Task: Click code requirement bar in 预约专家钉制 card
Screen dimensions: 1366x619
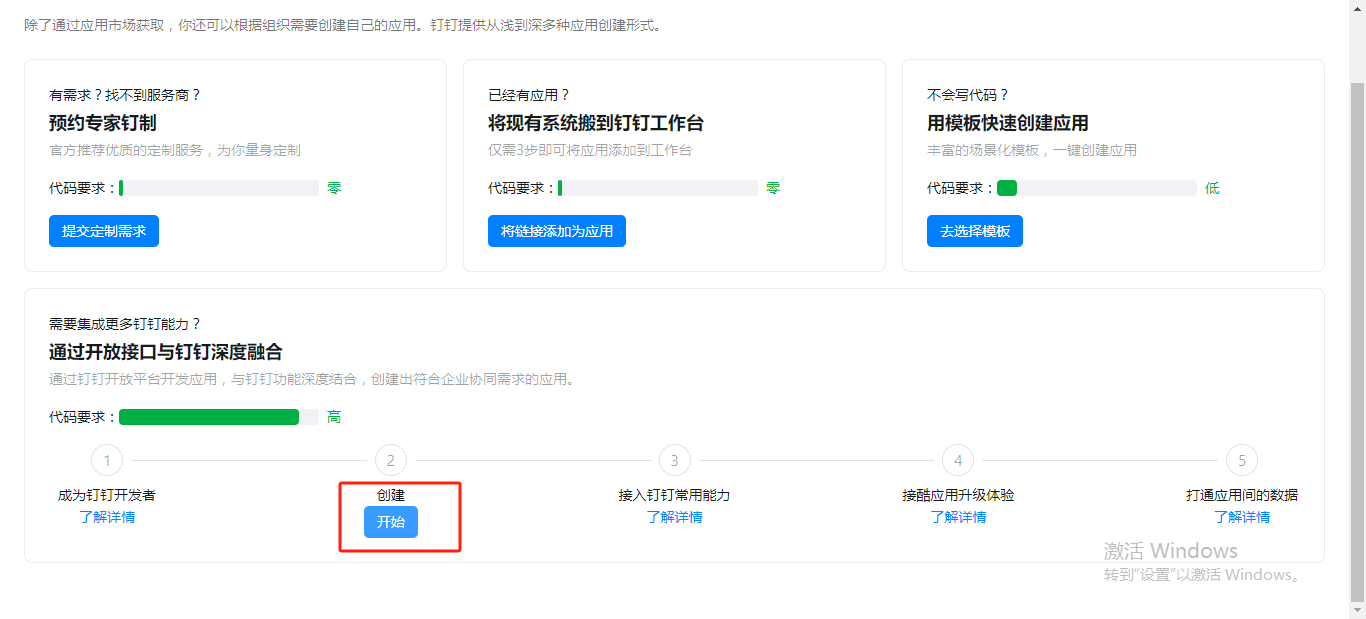Action: tap(219, 188)
